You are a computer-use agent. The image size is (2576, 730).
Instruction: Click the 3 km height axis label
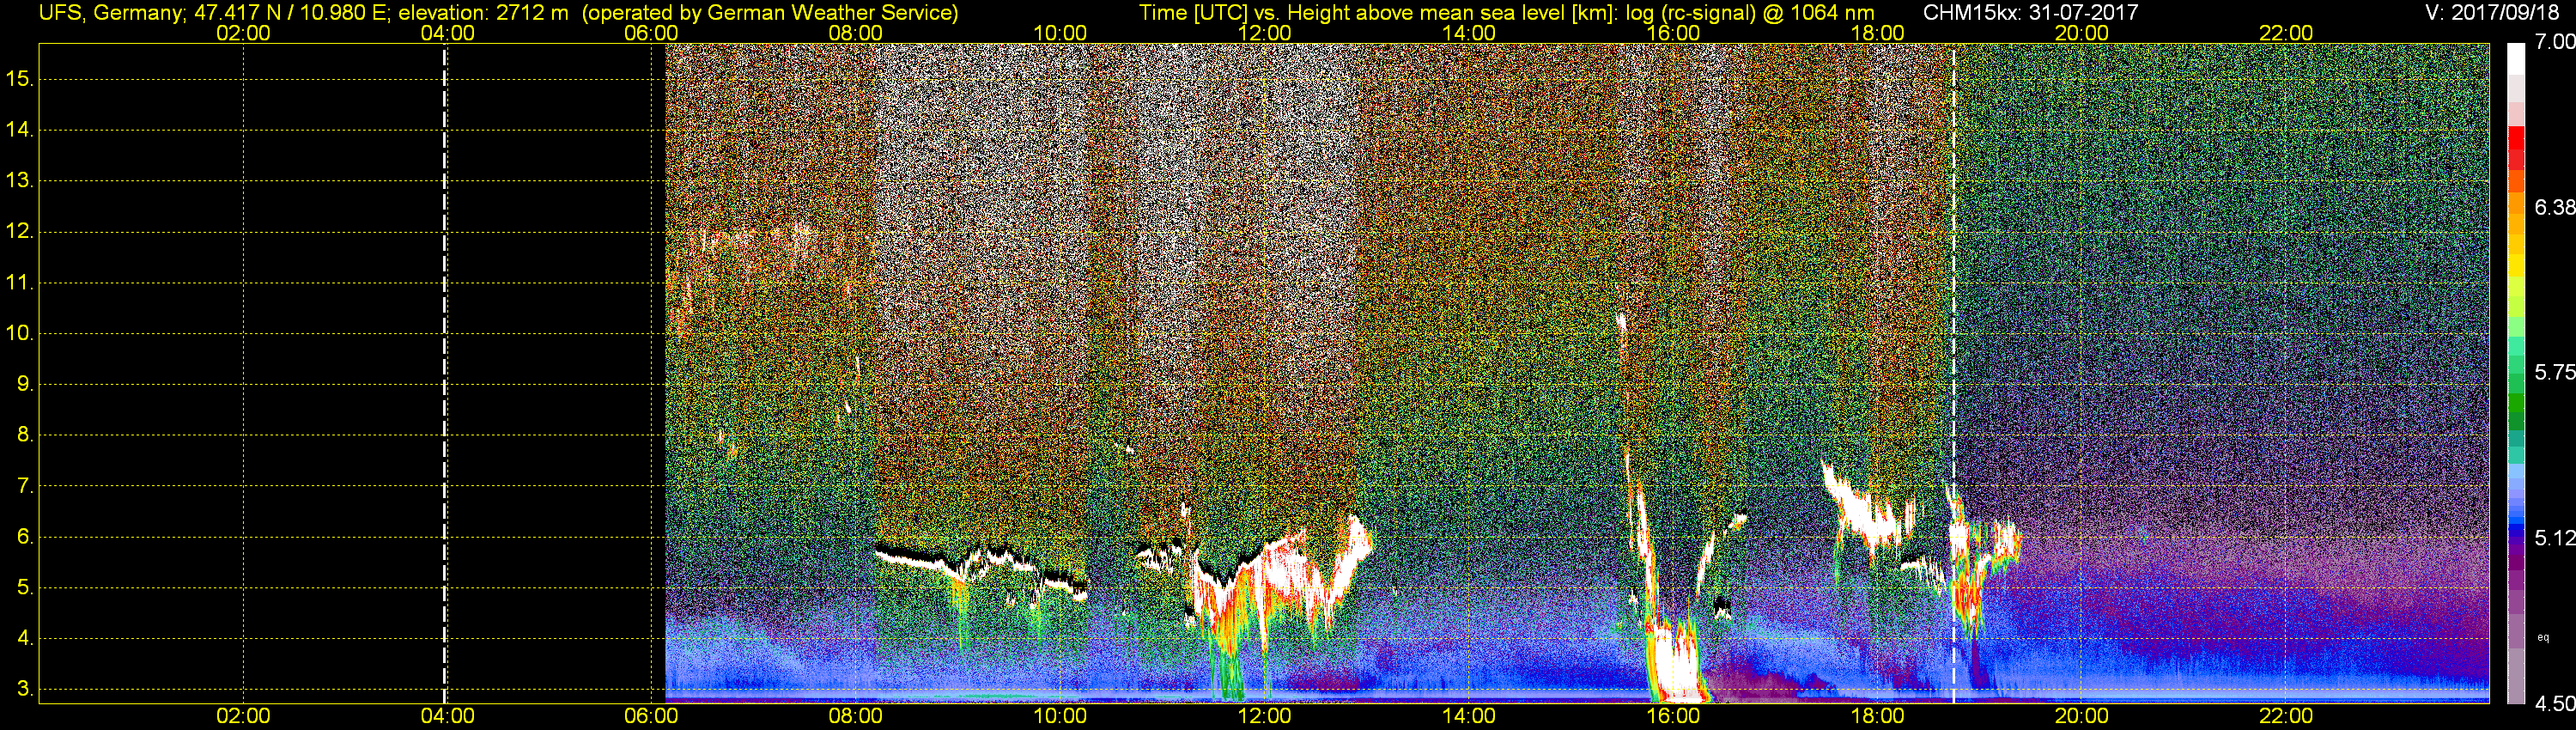pos(24,689)
